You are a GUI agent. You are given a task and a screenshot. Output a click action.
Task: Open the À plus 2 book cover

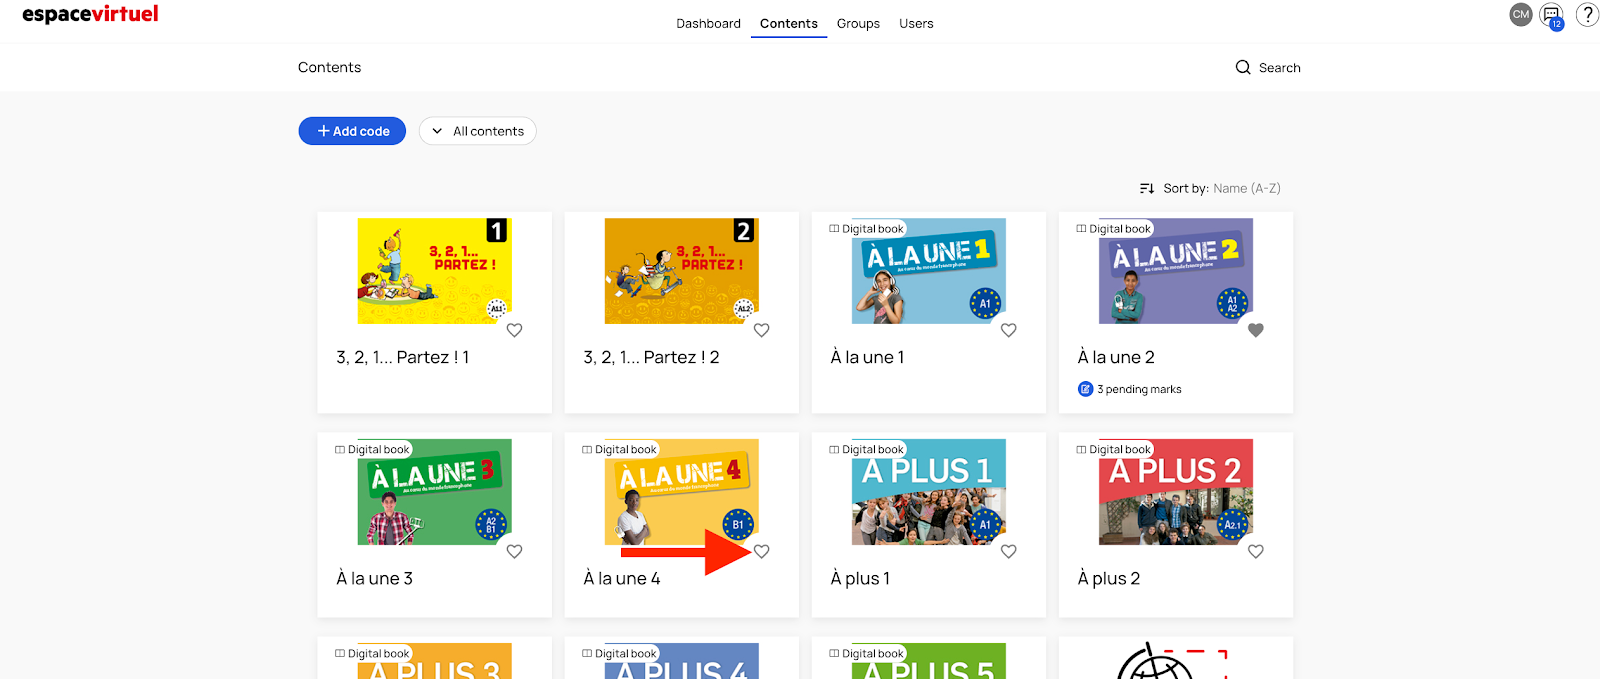[1175, 492]
